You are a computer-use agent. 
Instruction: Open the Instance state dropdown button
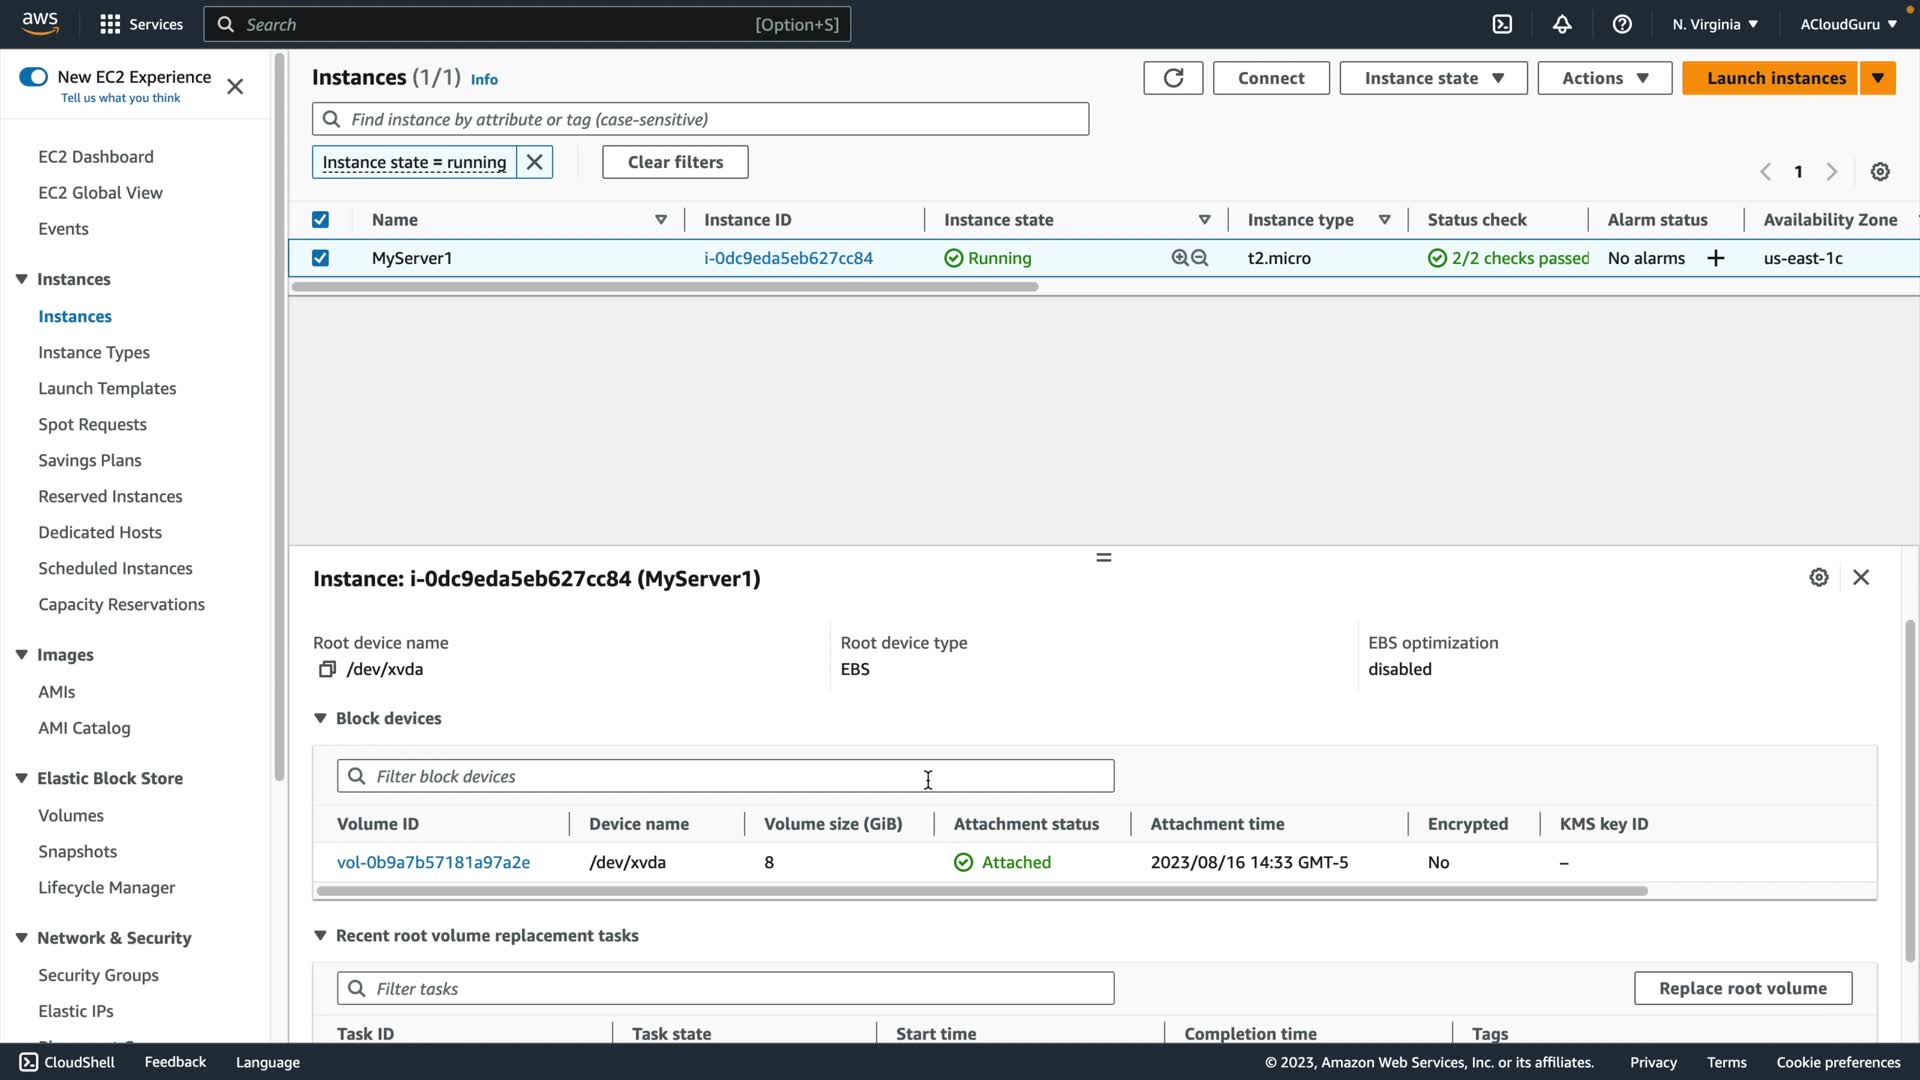point(1433,78)
